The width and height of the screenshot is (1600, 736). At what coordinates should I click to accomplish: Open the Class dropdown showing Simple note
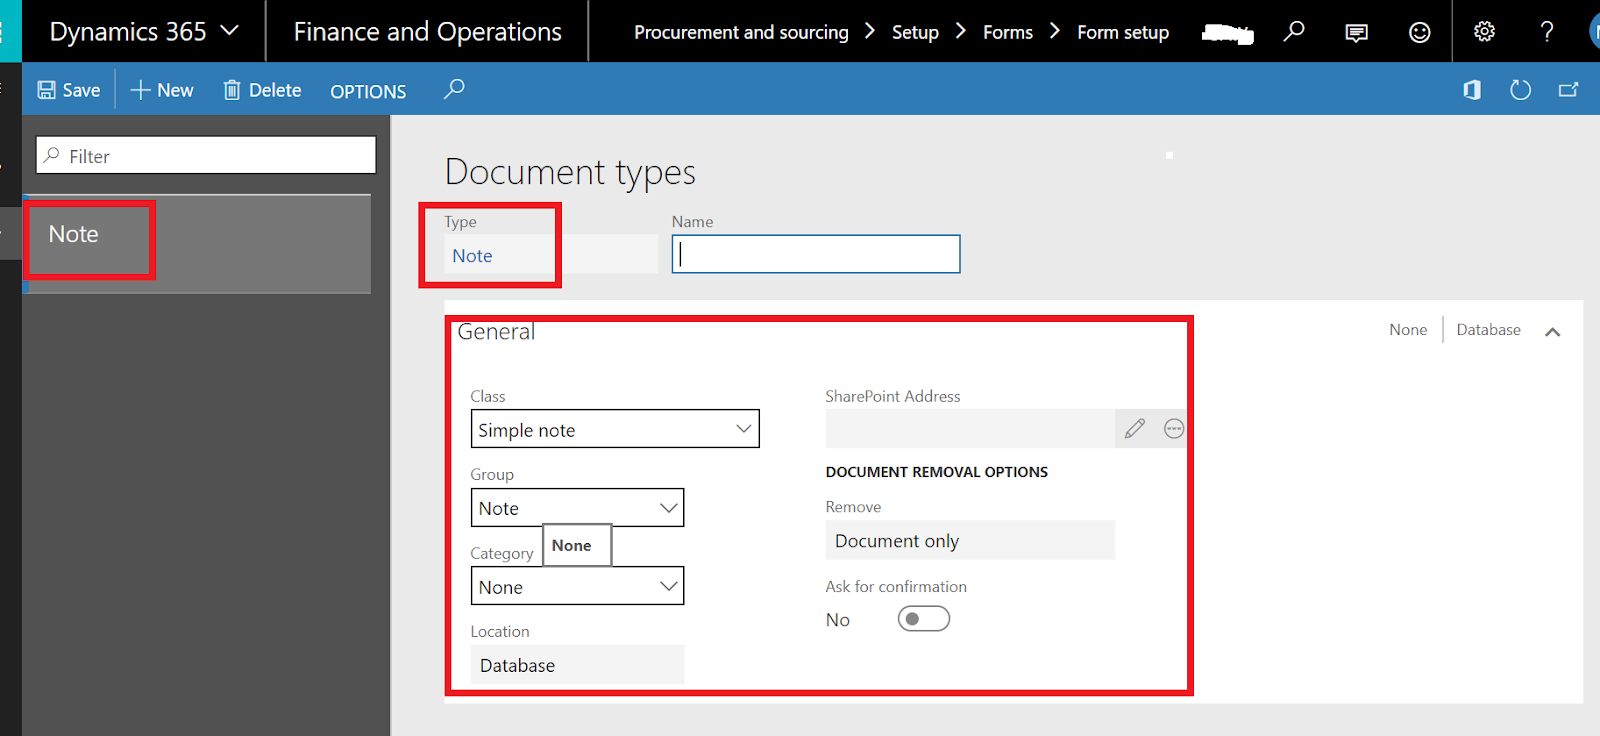pos(614,429)
